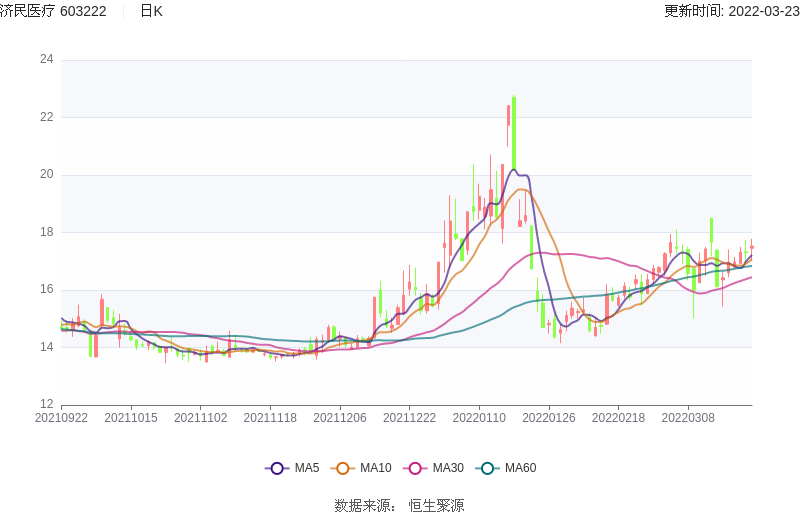Click the teal MA60 legend circle marker

487,468
